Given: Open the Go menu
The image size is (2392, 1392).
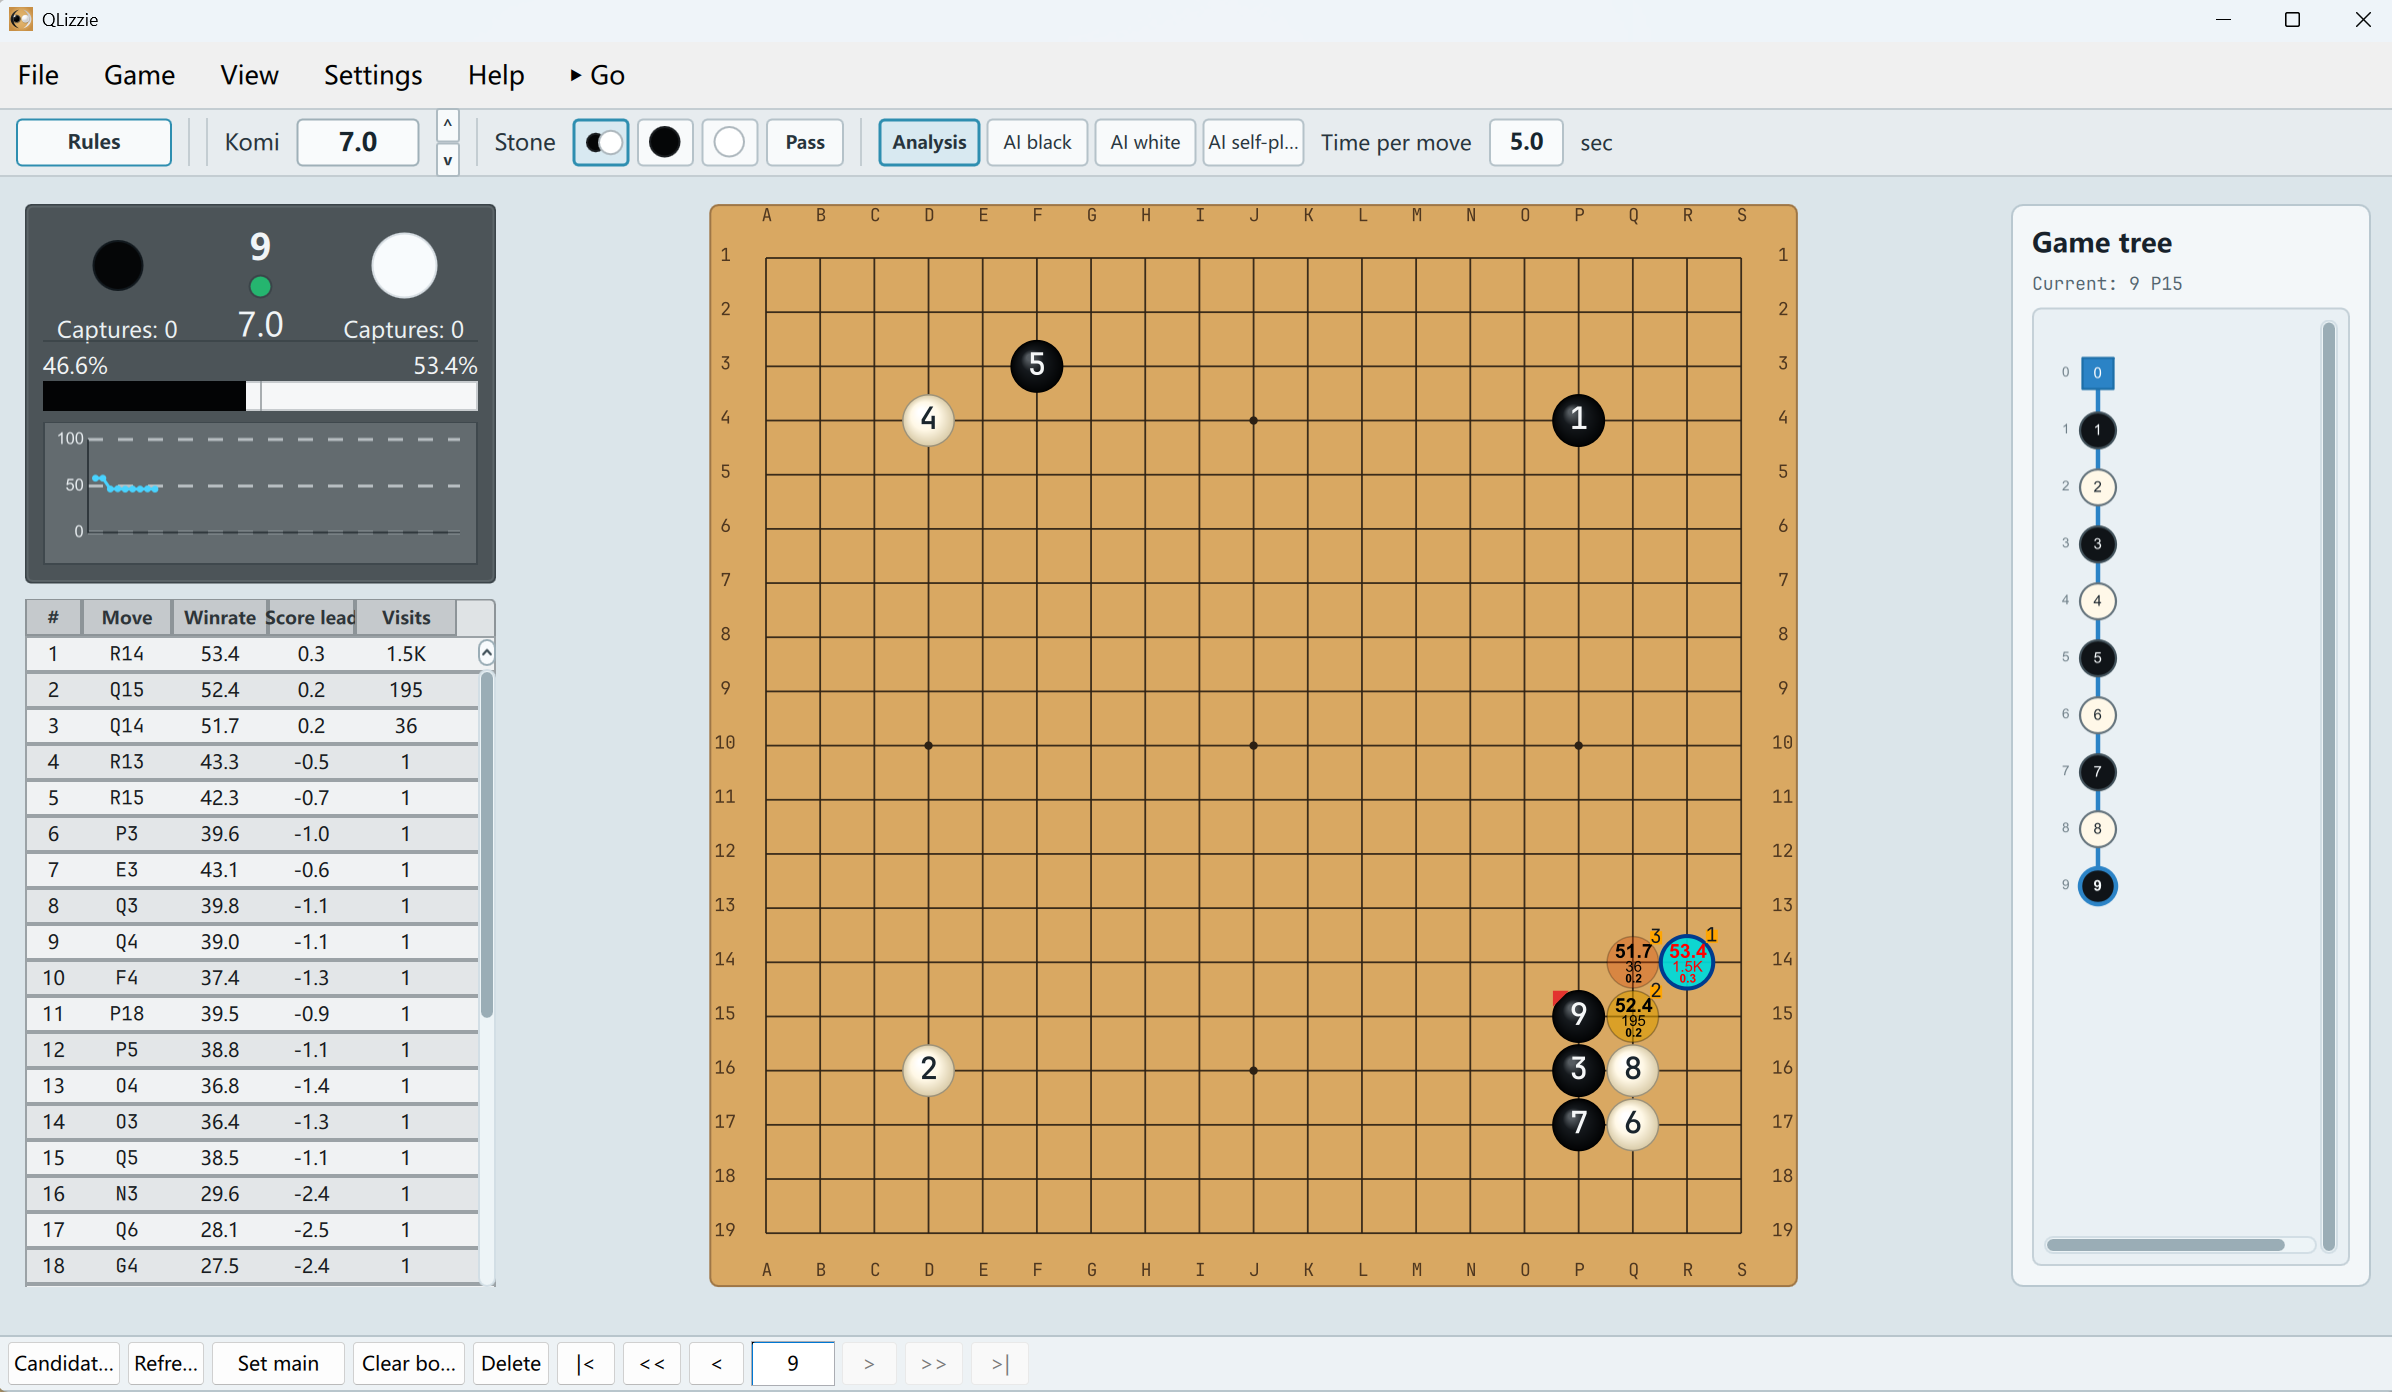Looking at the screenshot, I should pos(598,75).
